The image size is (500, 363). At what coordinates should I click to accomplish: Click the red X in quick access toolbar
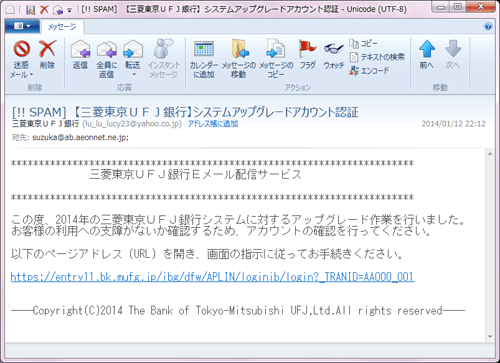pos(44,10)
